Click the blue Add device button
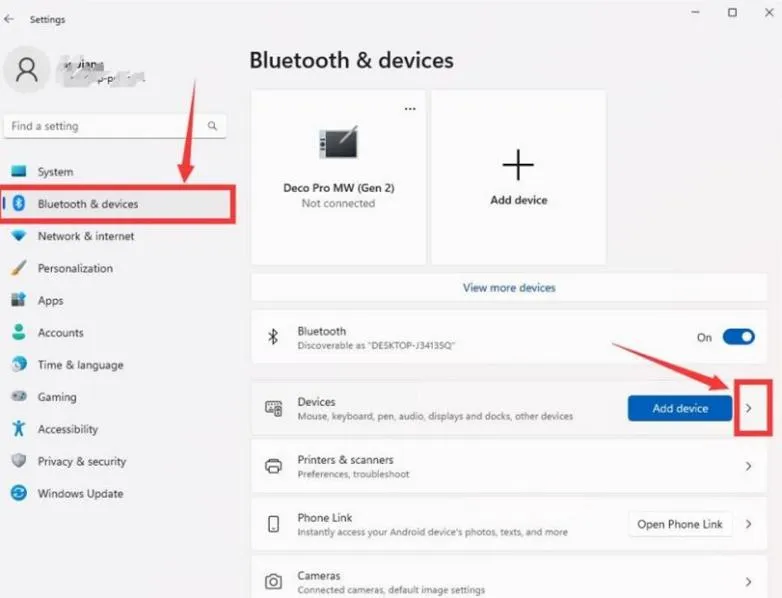Screen dimensions: 782x598 680,408
